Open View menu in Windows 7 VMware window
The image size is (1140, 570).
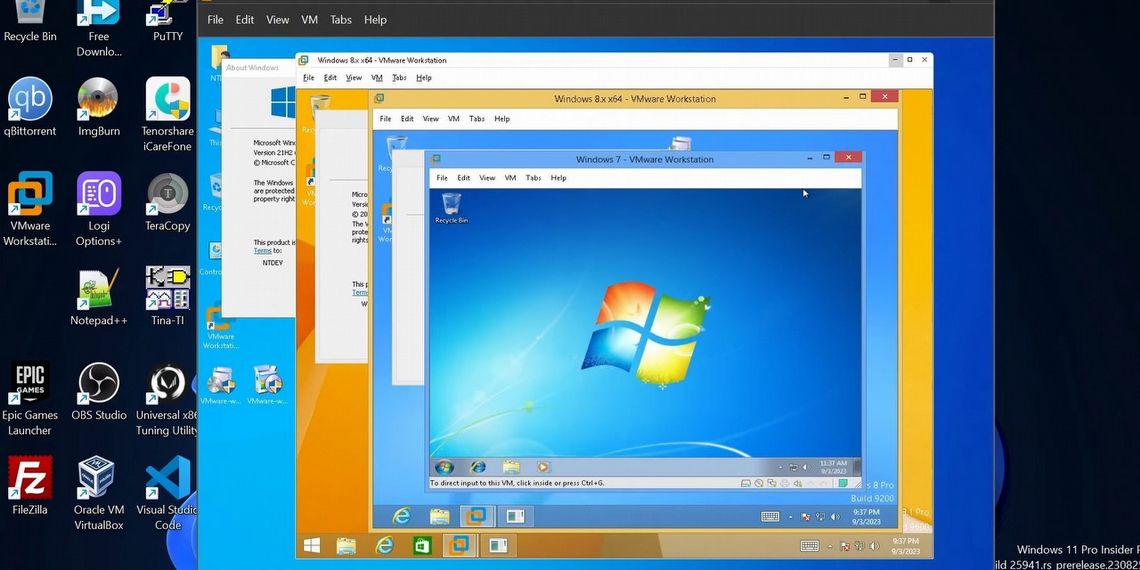pyautogui.click(x=487, y=177)
